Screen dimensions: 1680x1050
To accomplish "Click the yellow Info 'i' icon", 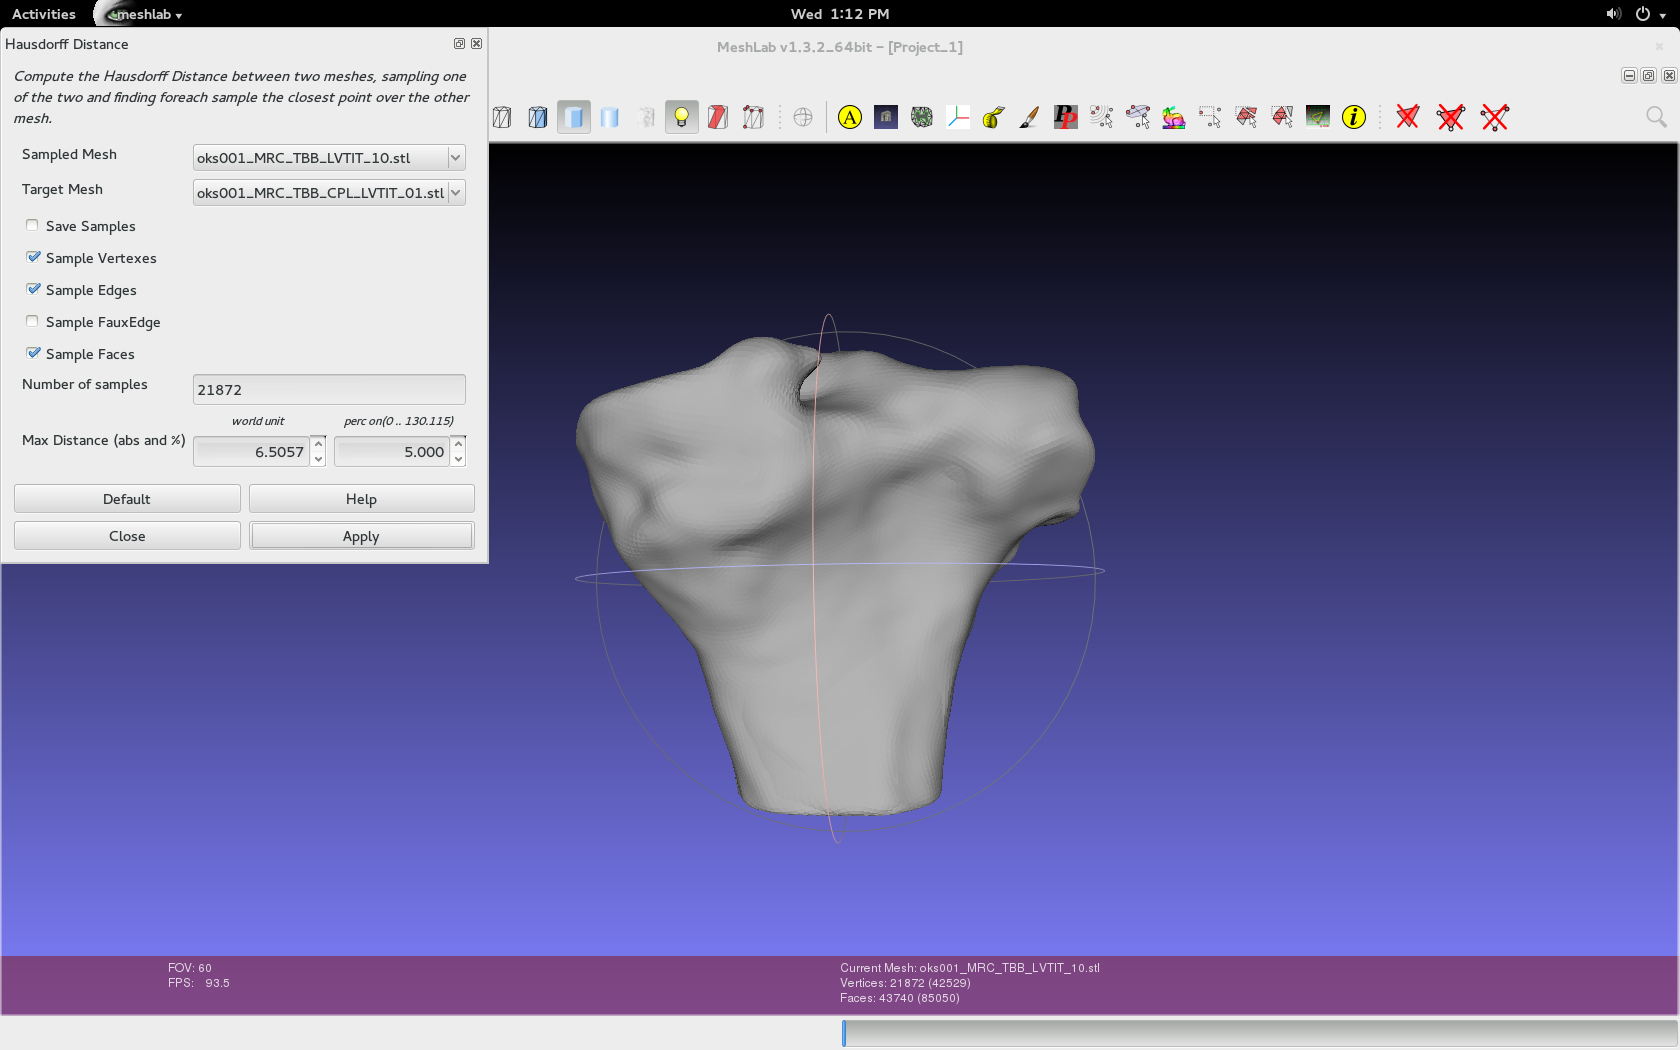I will click(1354, 118).
